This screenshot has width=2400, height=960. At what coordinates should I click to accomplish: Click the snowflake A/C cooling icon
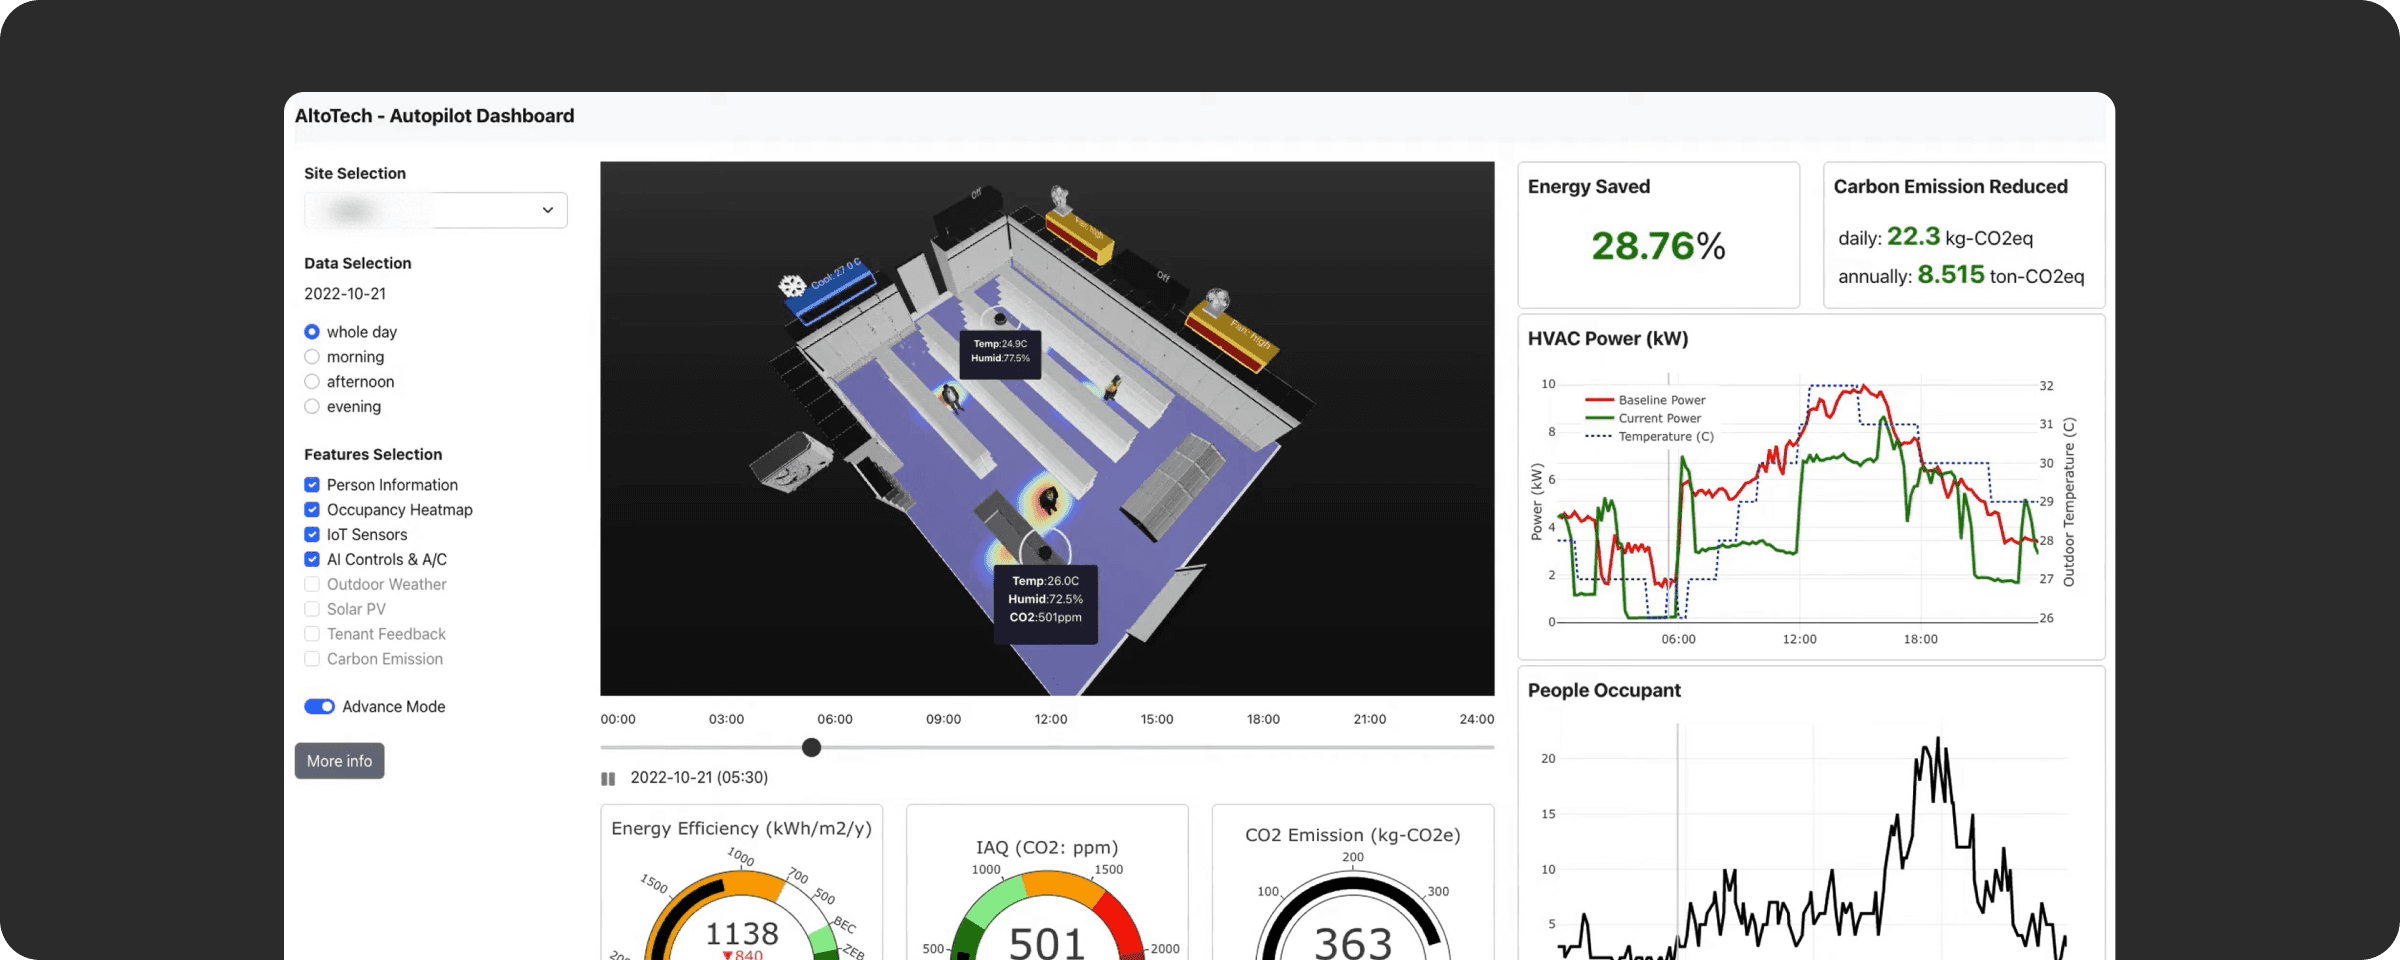(x=793, y=286)
